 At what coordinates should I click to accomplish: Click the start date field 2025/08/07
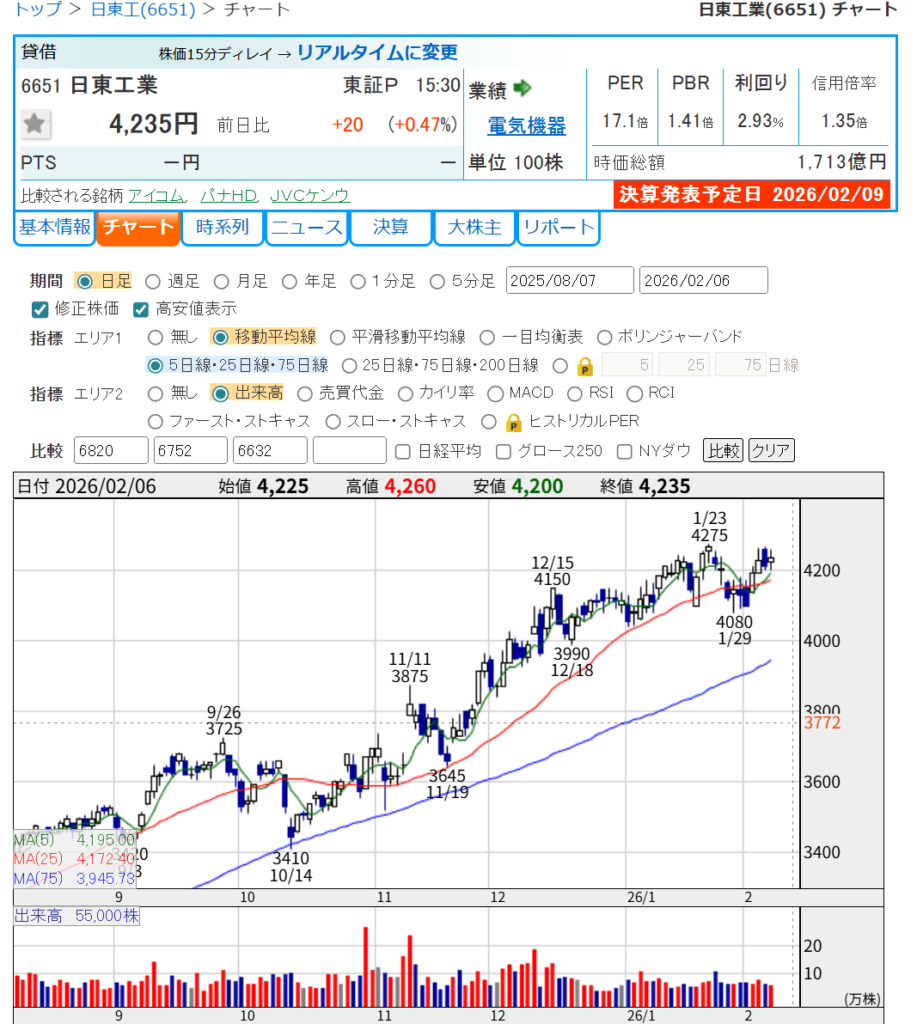point(570,281)
